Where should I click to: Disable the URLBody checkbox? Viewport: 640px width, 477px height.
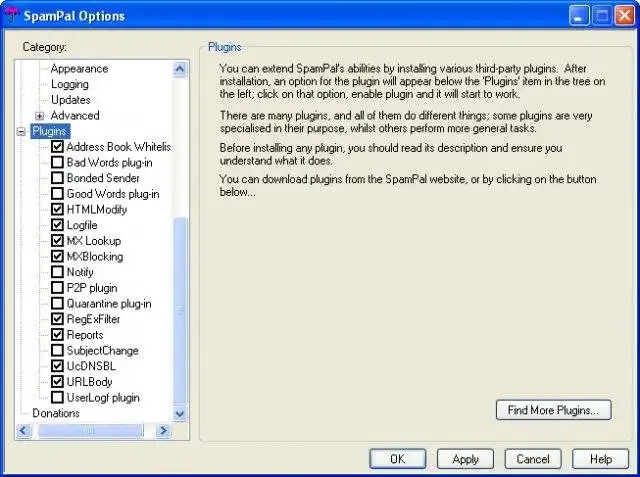(x=57, y=382)
